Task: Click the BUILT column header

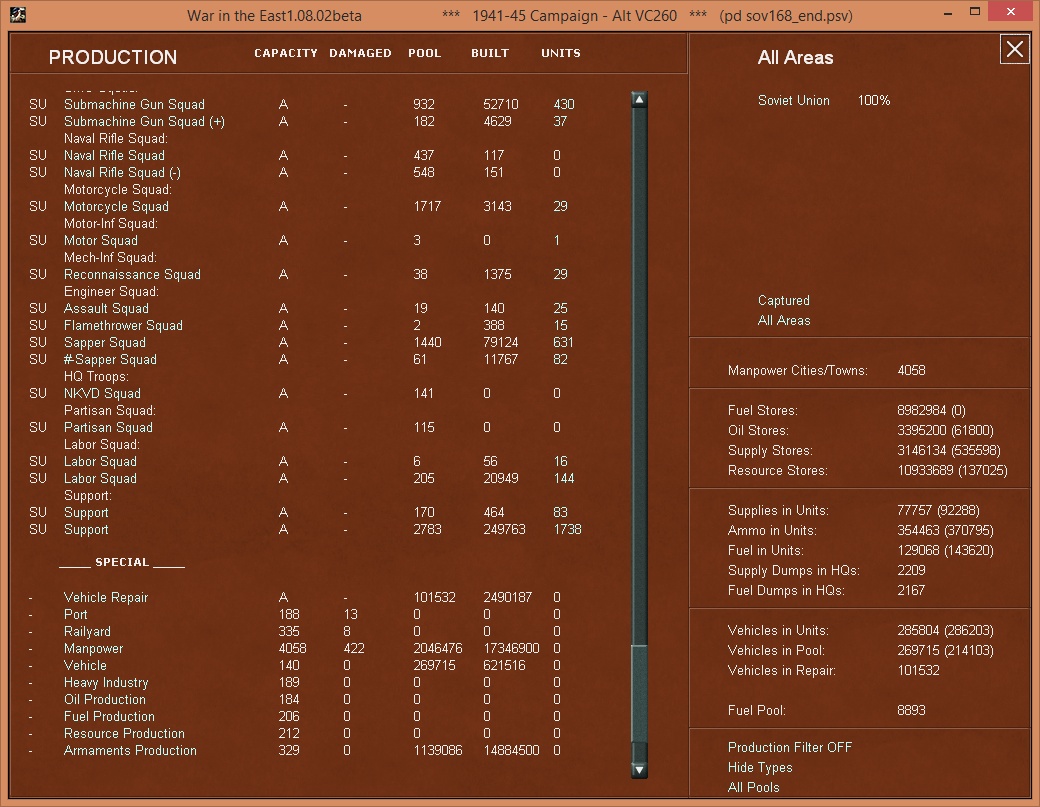Action: [489, 53]
